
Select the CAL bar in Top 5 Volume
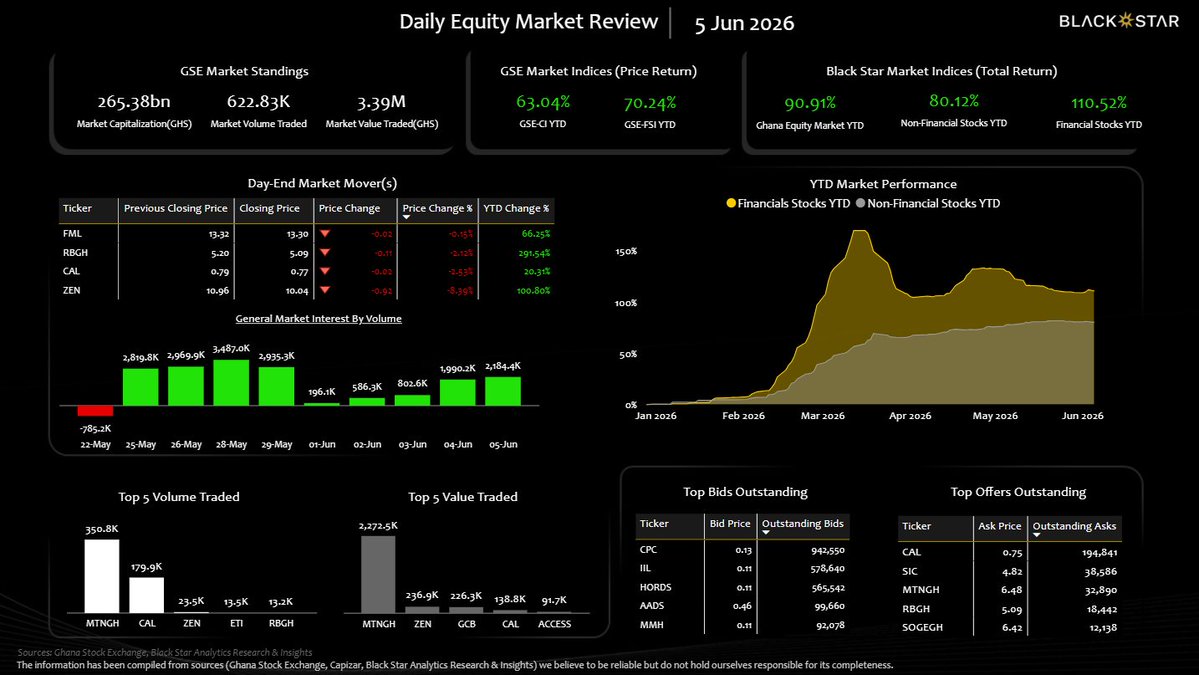[x=146, y=595]
